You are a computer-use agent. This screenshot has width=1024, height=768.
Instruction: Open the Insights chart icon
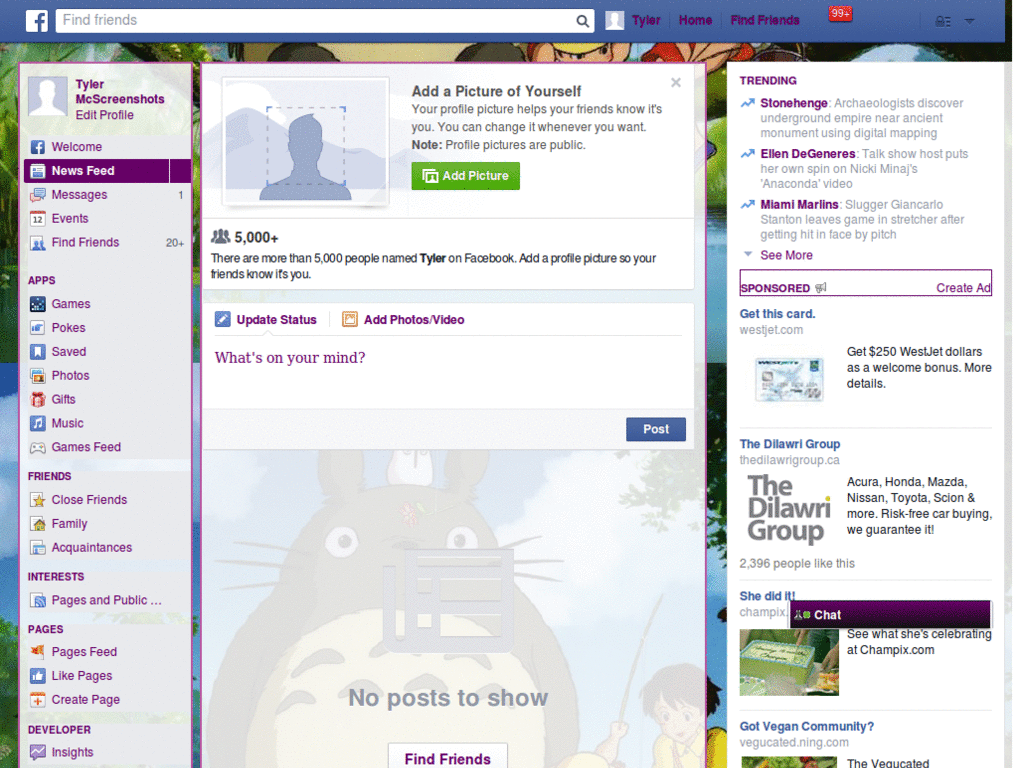pos(38,752)
